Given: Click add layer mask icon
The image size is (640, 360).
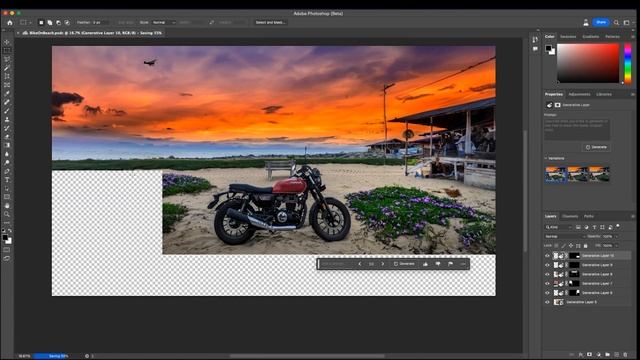Looking at the screenshot, I should click(589, 355).
